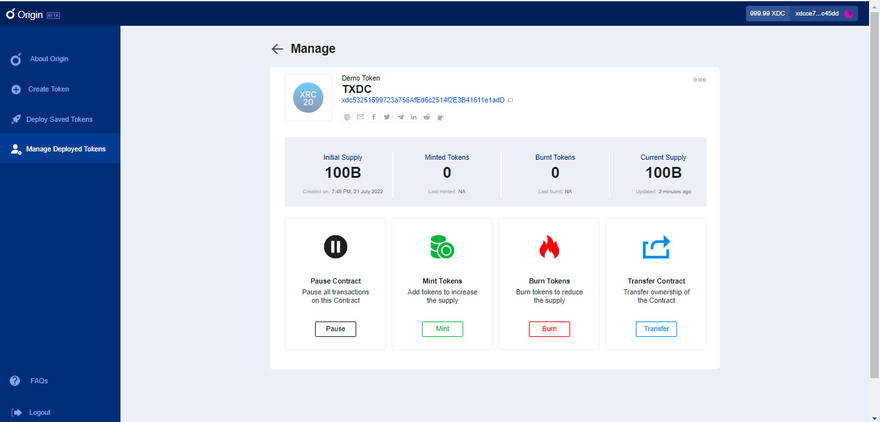Open the token's Twitter link icon

tap(387, 117)
